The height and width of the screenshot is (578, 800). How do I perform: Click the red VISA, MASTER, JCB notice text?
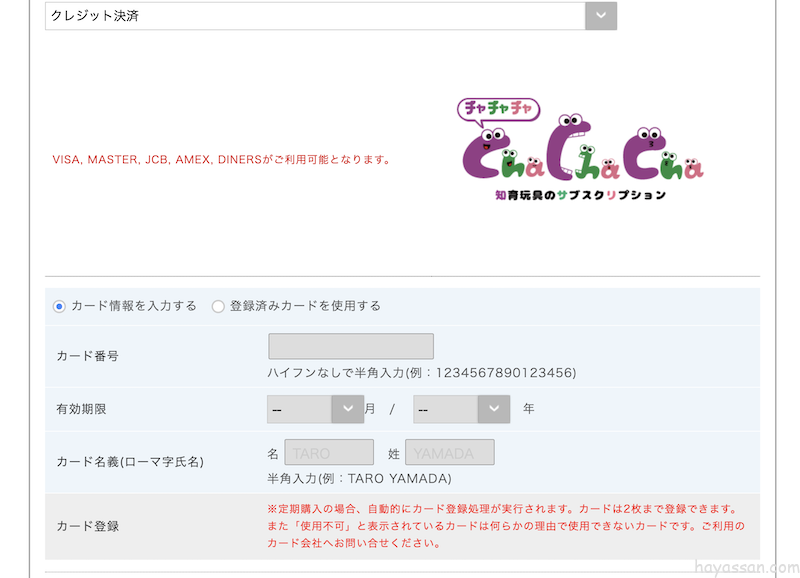tap(221, 159)
